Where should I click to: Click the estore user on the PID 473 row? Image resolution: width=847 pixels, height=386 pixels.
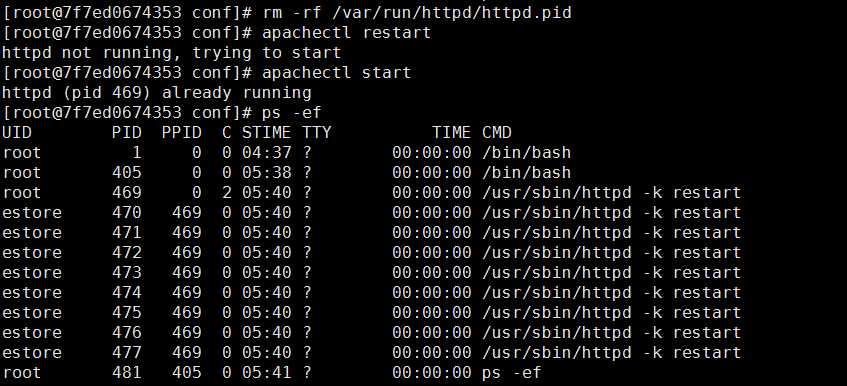click(32, 273)
